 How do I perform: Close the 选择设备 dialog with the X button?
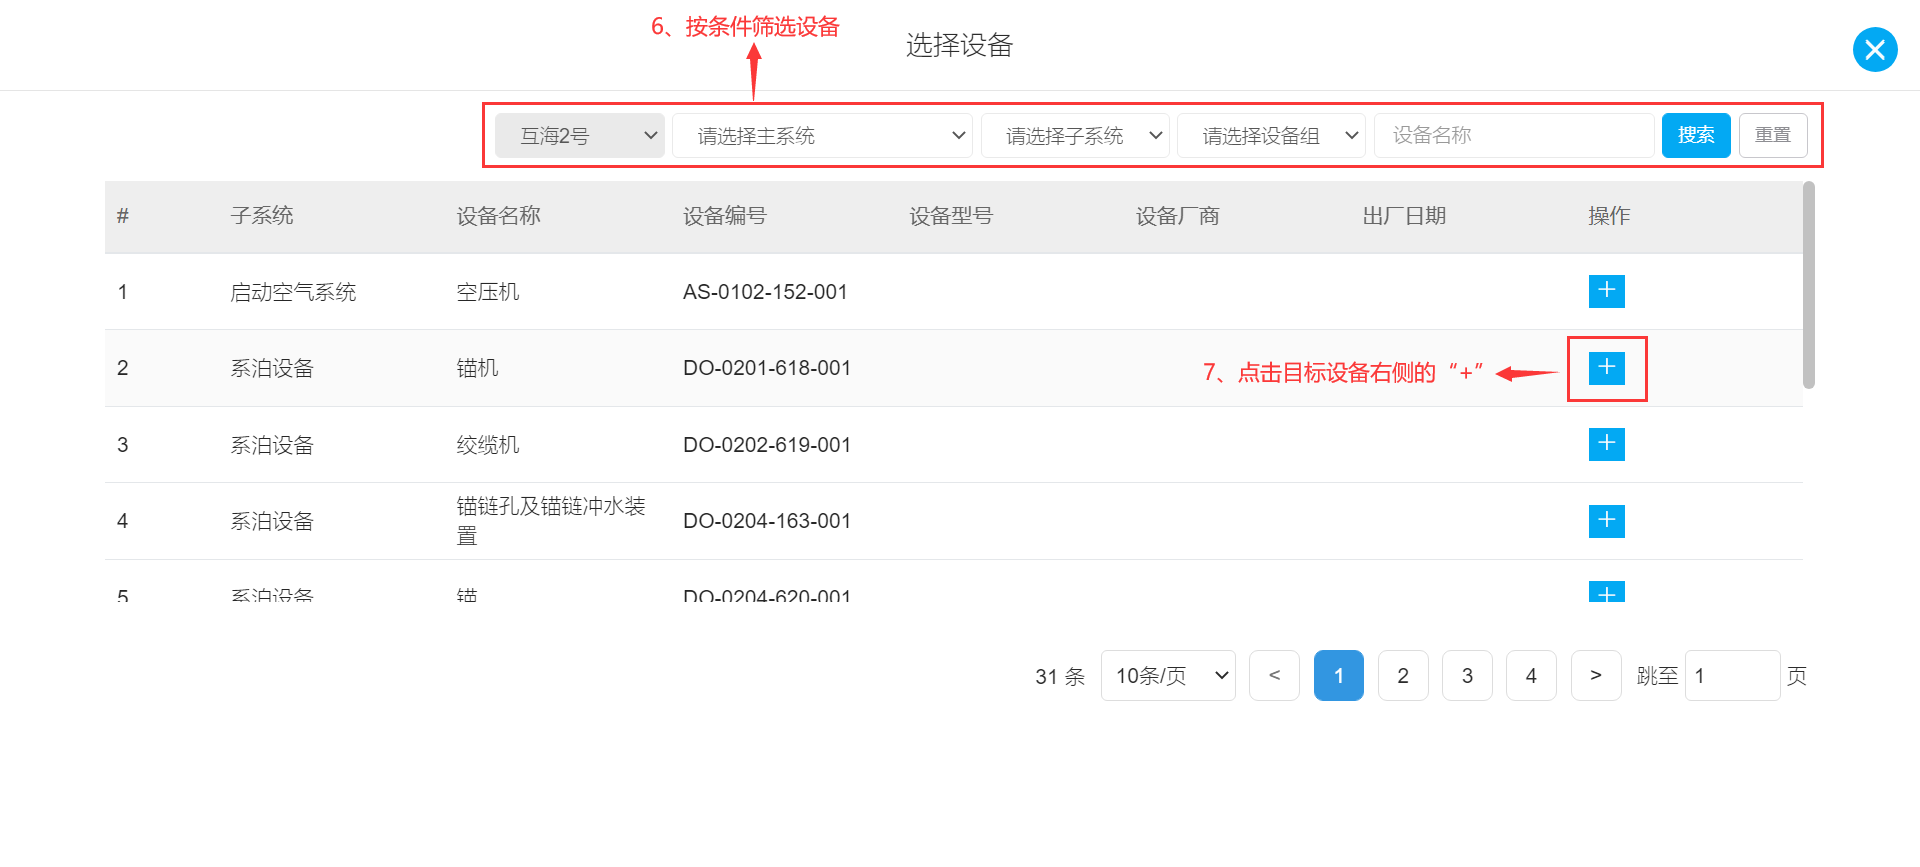pos(1875,49)
